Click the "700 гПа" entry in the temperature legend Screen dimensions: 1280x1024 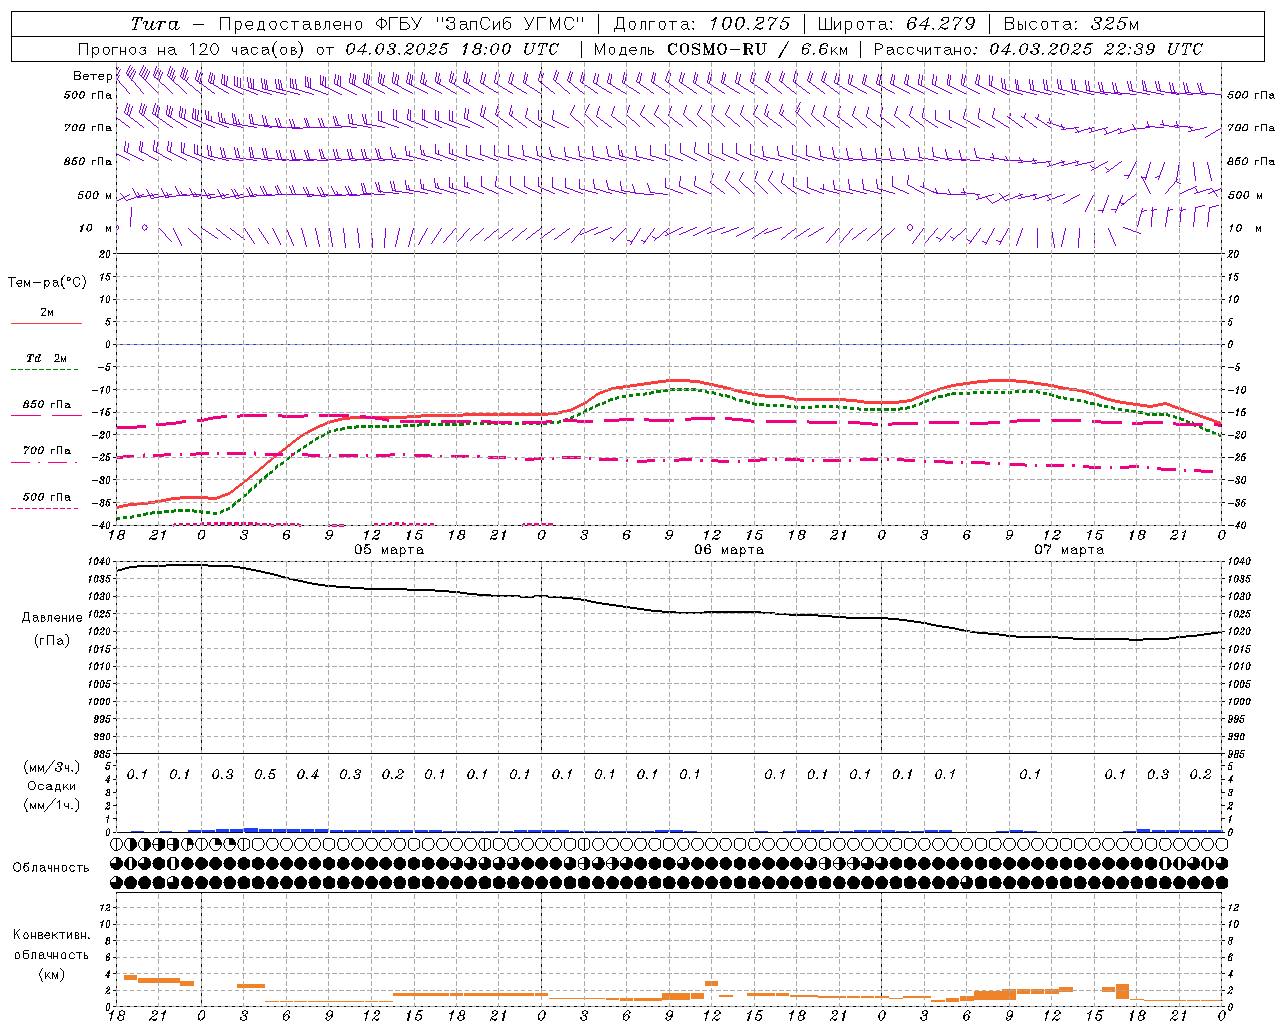click(x=47, y=451)
